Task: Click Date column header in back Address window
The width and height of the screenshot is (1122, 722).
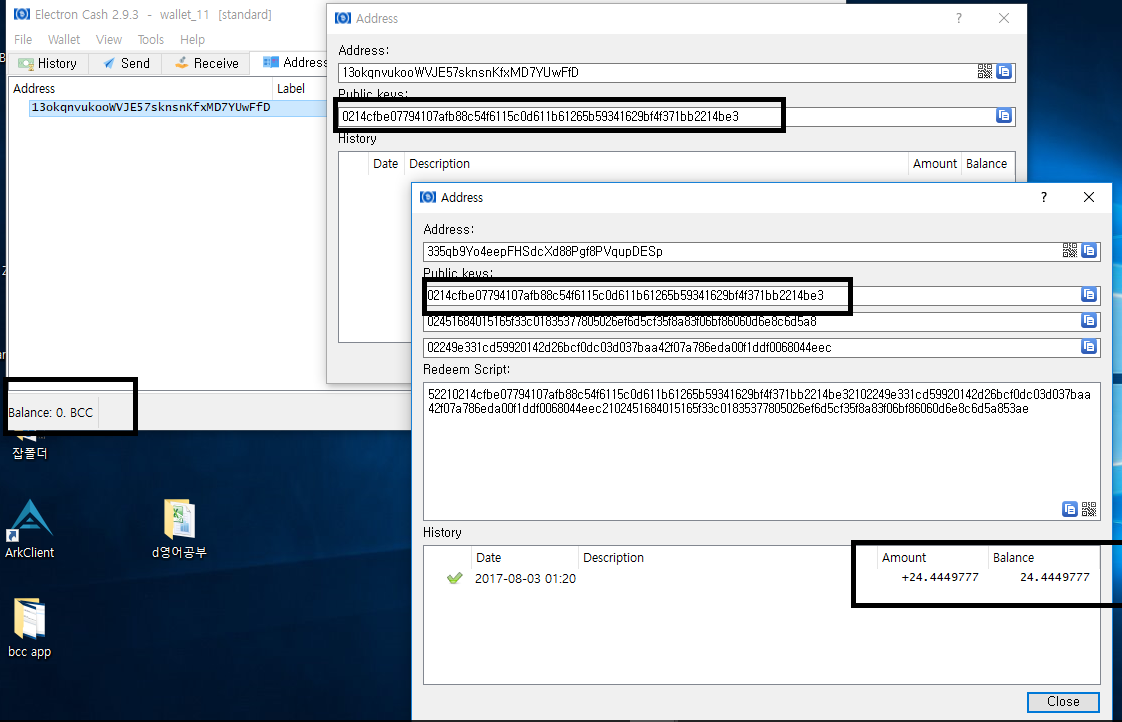Action: 386,164
